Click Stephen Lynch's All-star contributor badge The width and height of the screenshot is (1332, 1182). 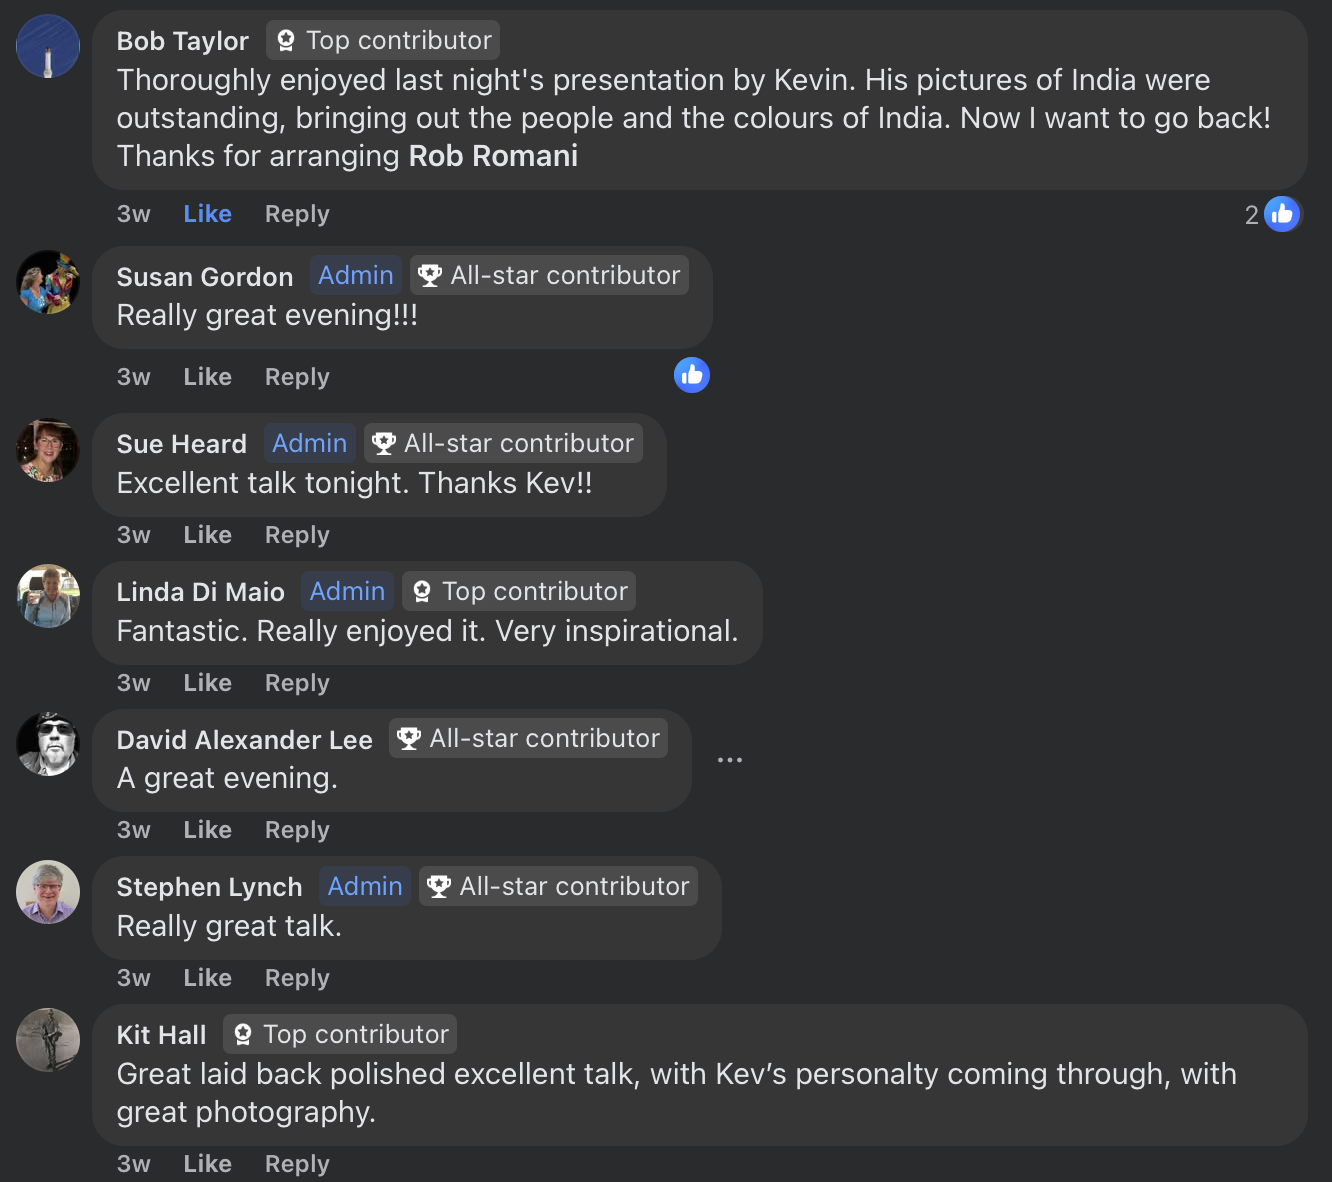pyautogui.click(x=558, y=886)
